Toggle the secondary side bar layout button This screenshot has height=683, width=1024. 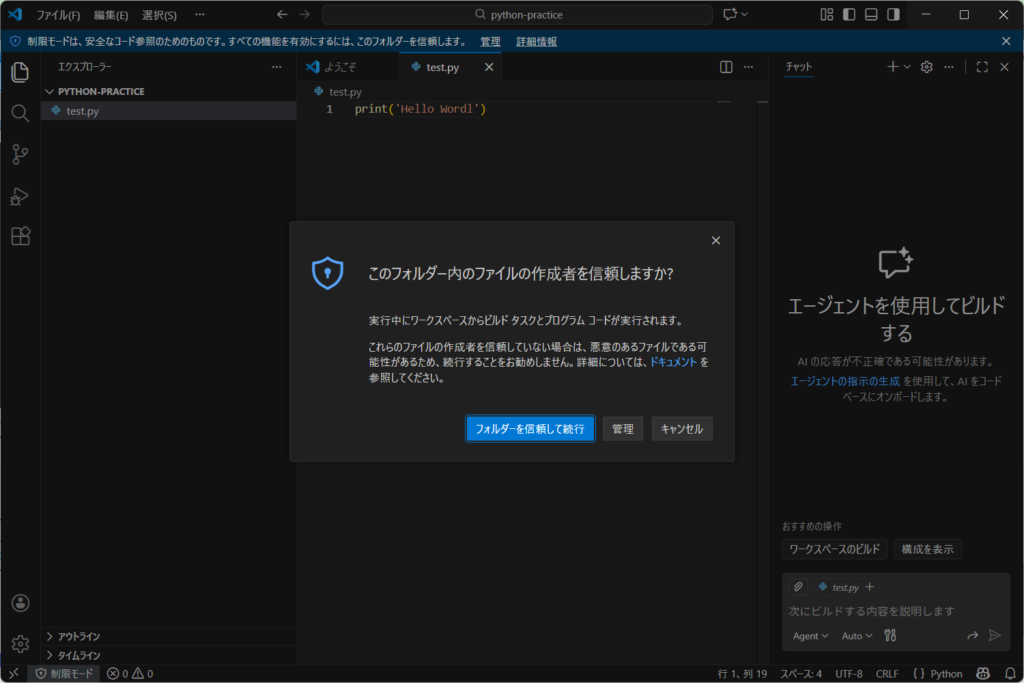click(x=893, y=15)
